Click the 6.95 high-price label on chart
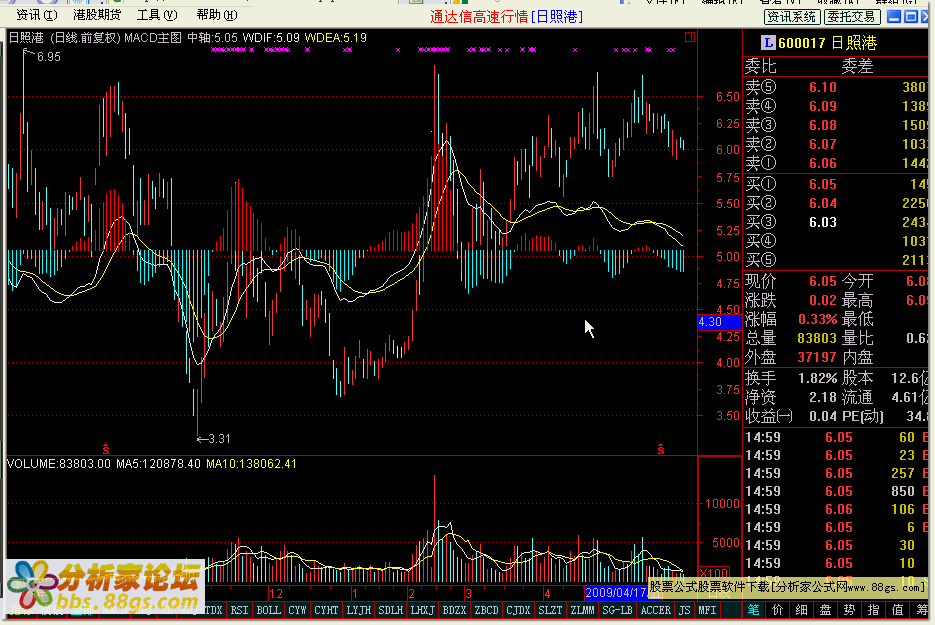 (x=48, y=57)
